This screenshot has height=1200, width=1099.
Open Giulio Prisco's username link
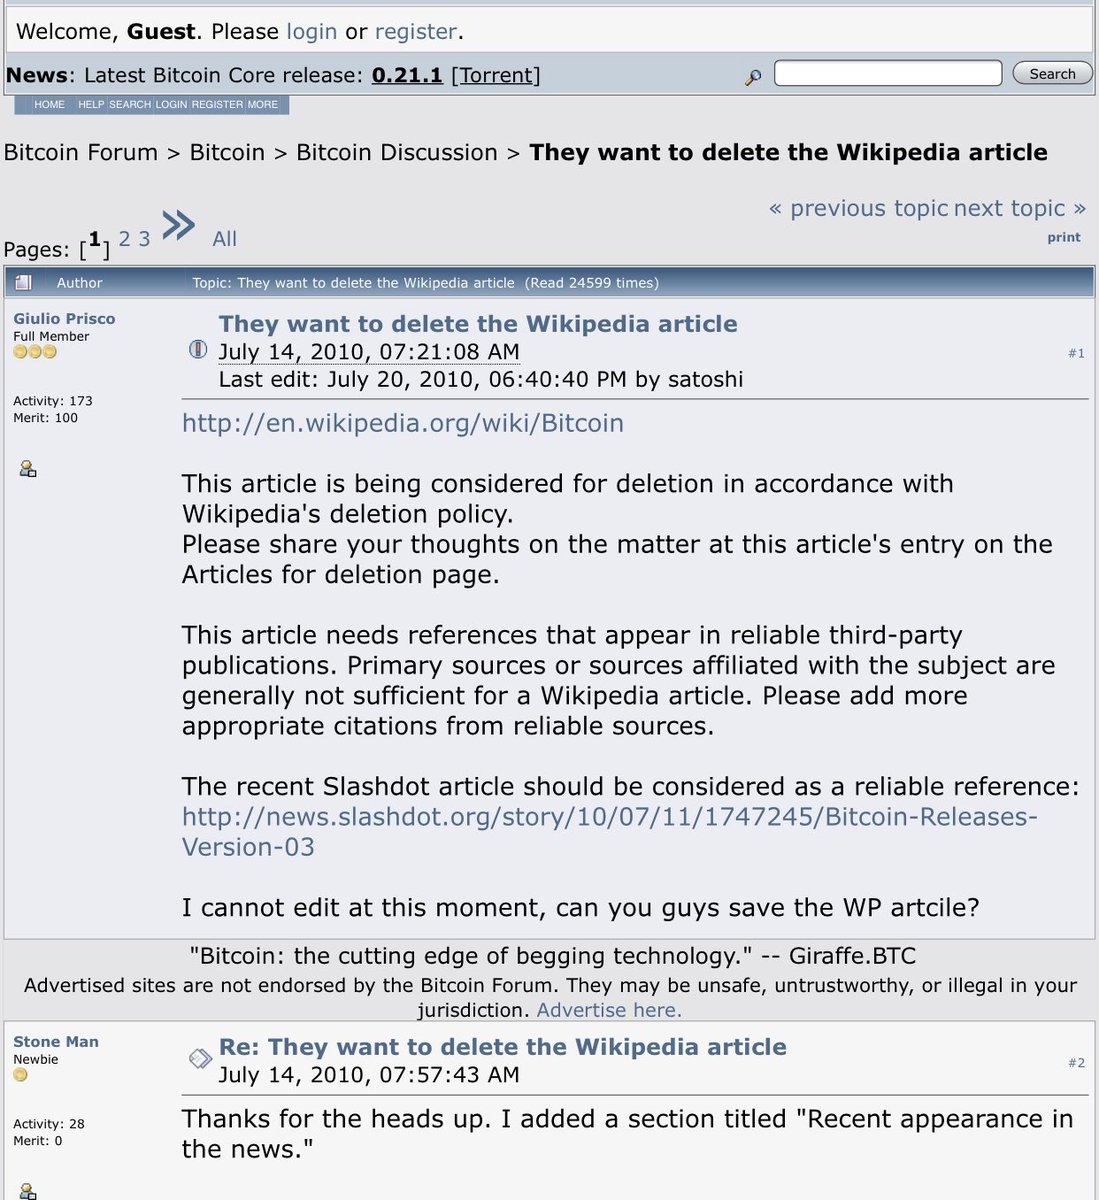[x=64, y=318]
